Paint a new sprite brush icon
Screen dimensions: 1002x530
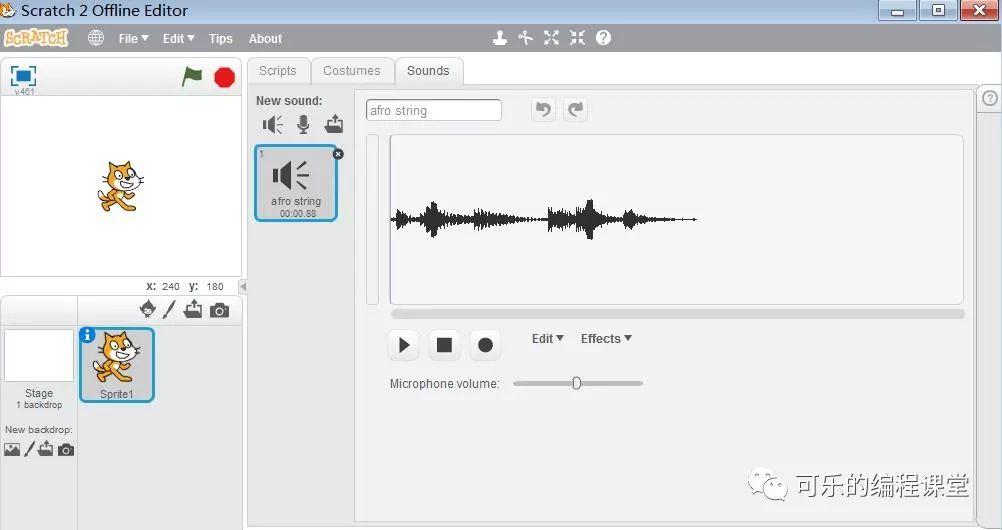(x=169, y=310)
